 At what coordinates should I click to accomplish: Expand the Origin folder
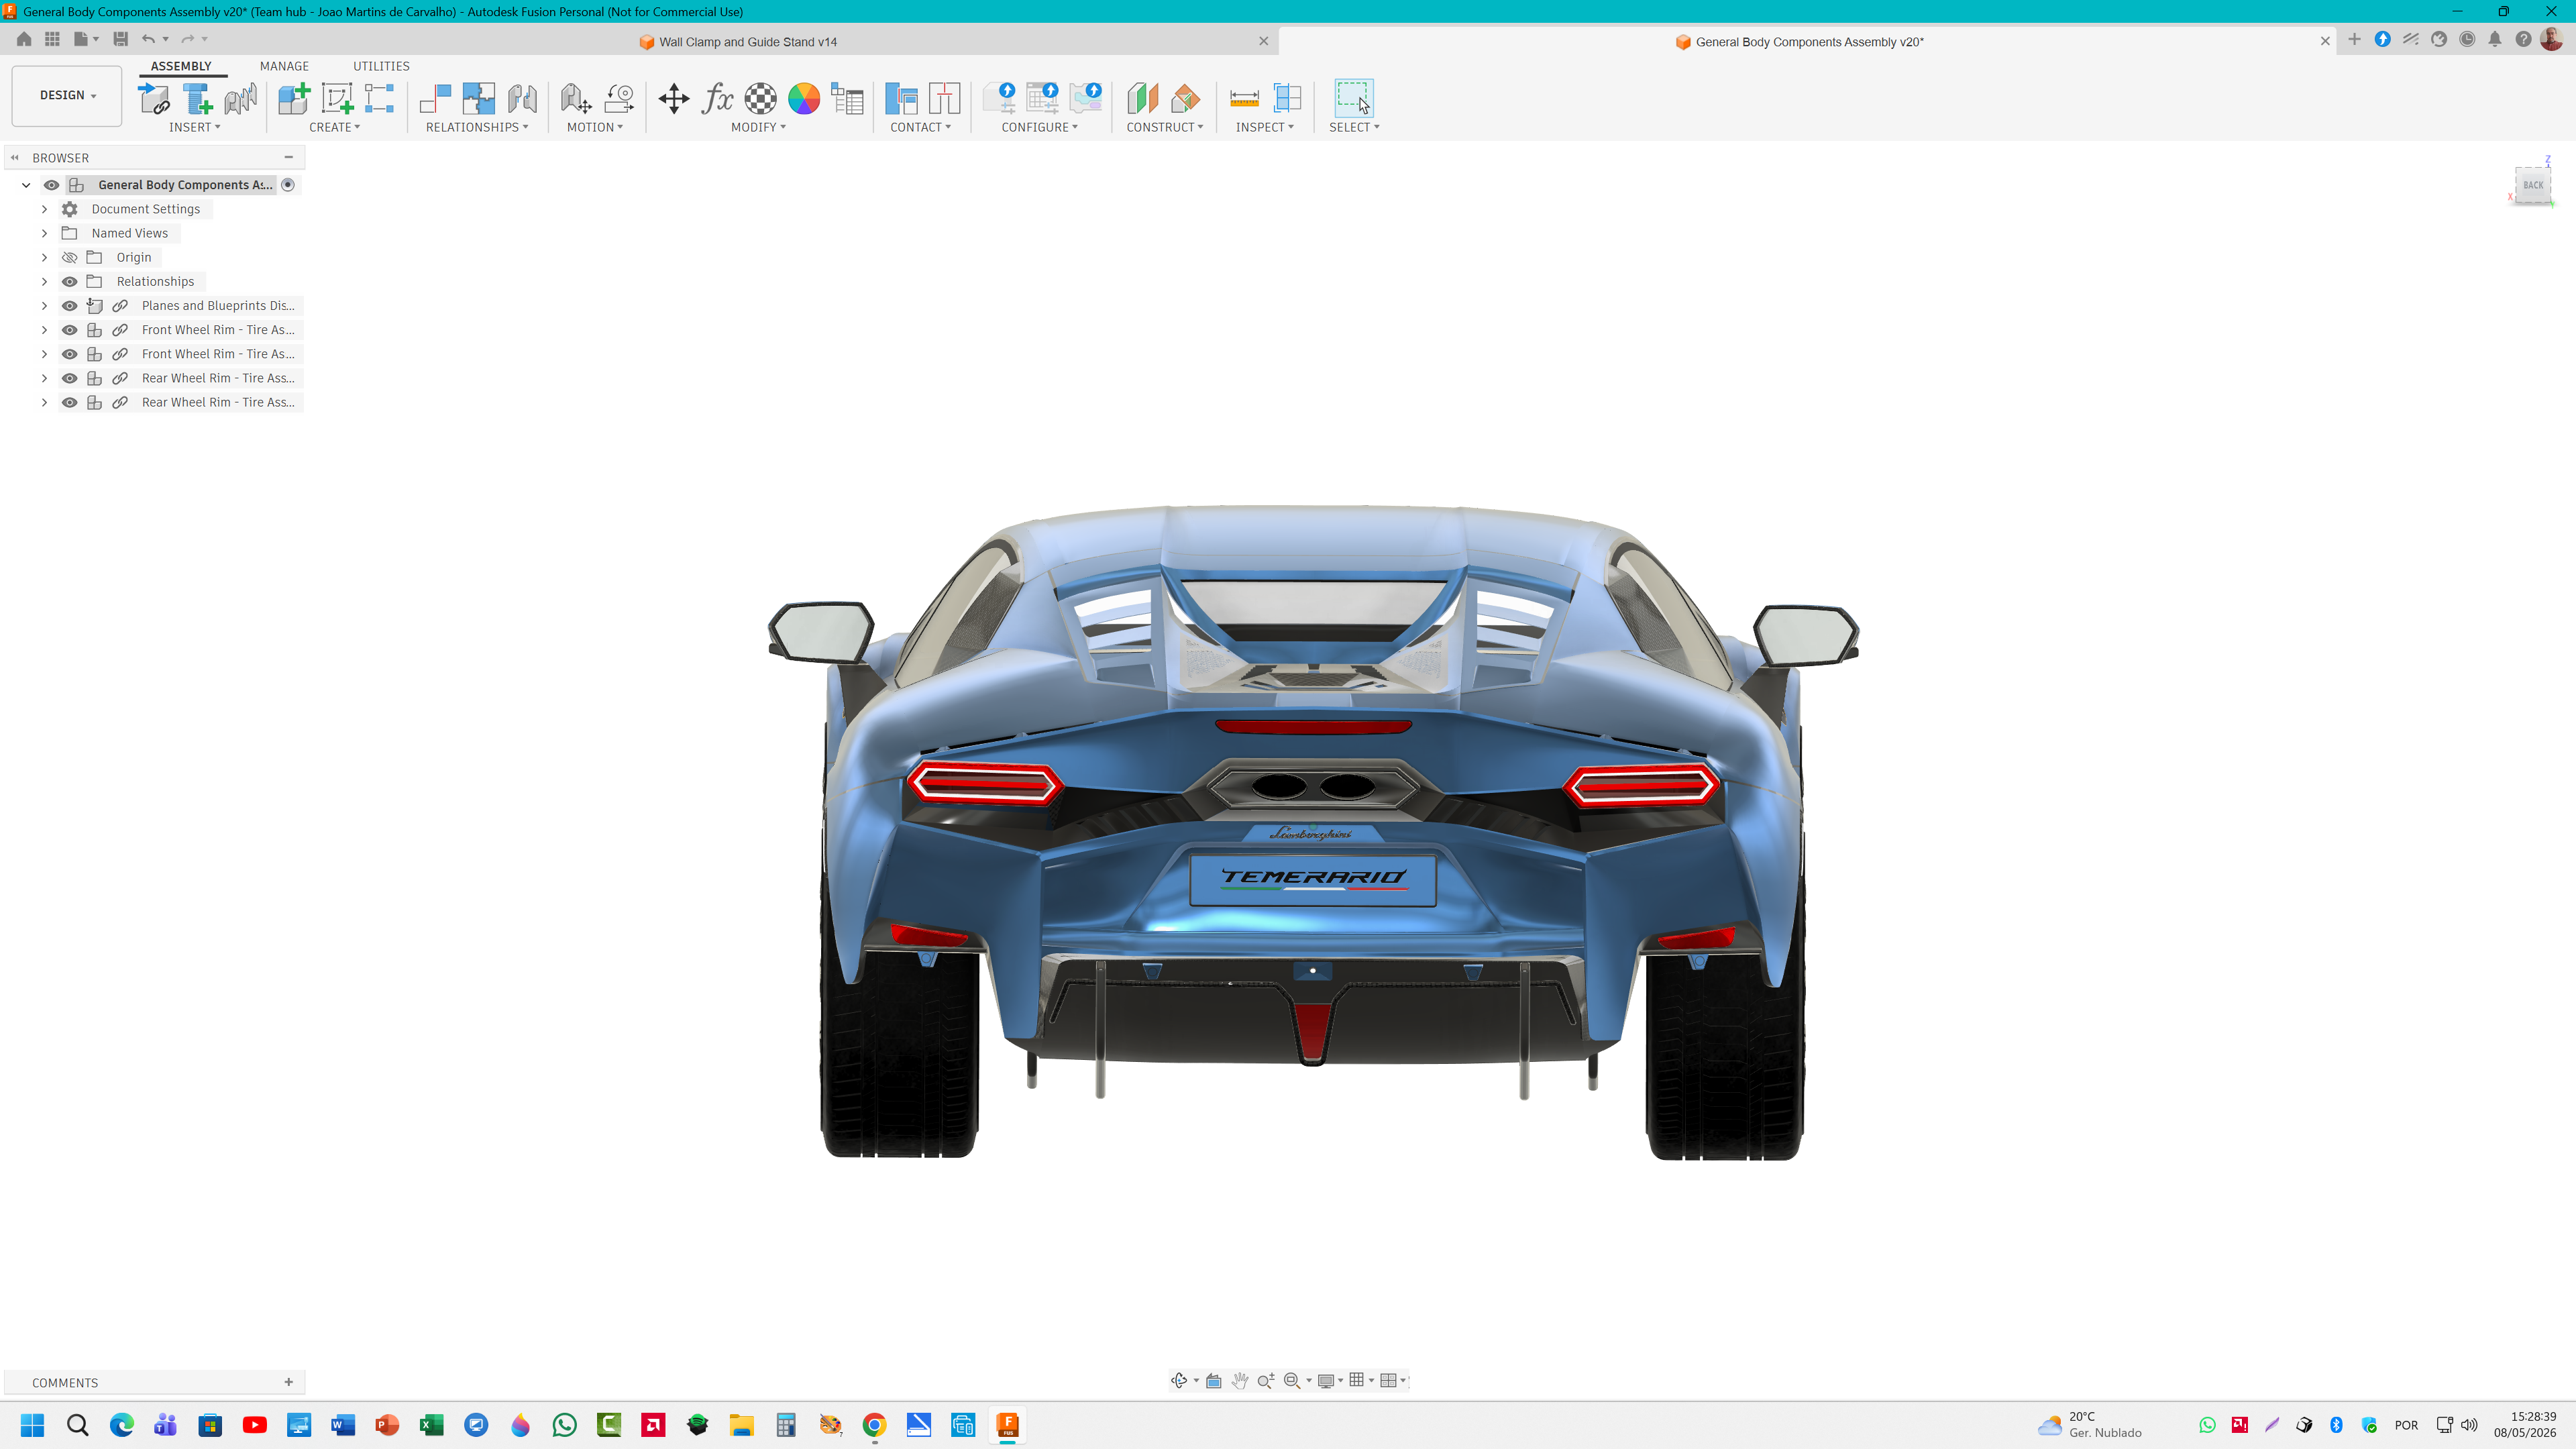(44, 257)
